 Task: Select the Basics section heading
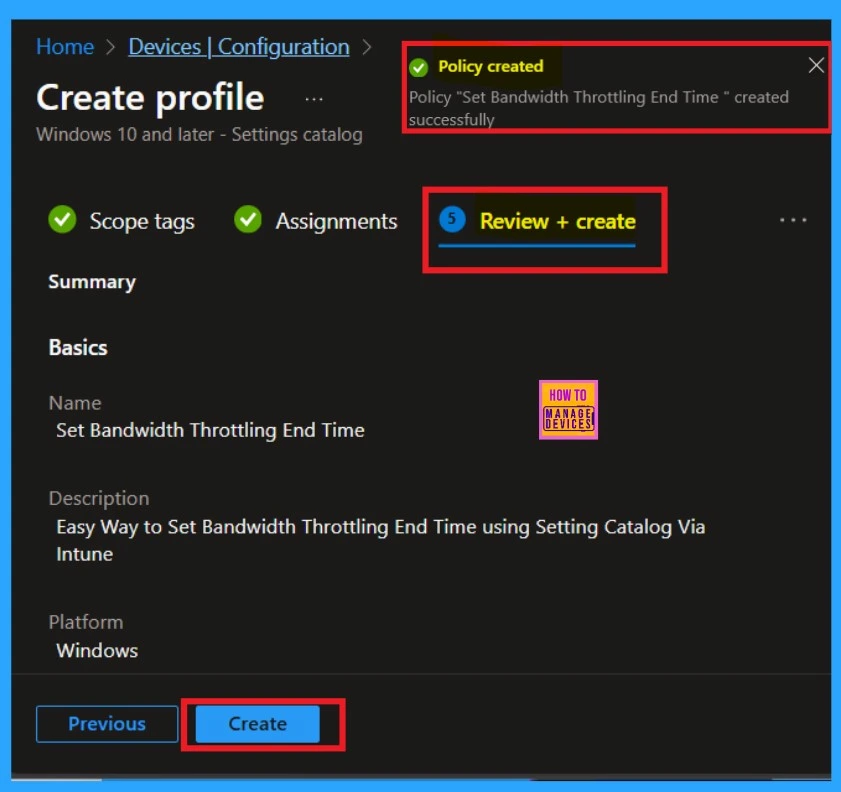pos(78,347)
